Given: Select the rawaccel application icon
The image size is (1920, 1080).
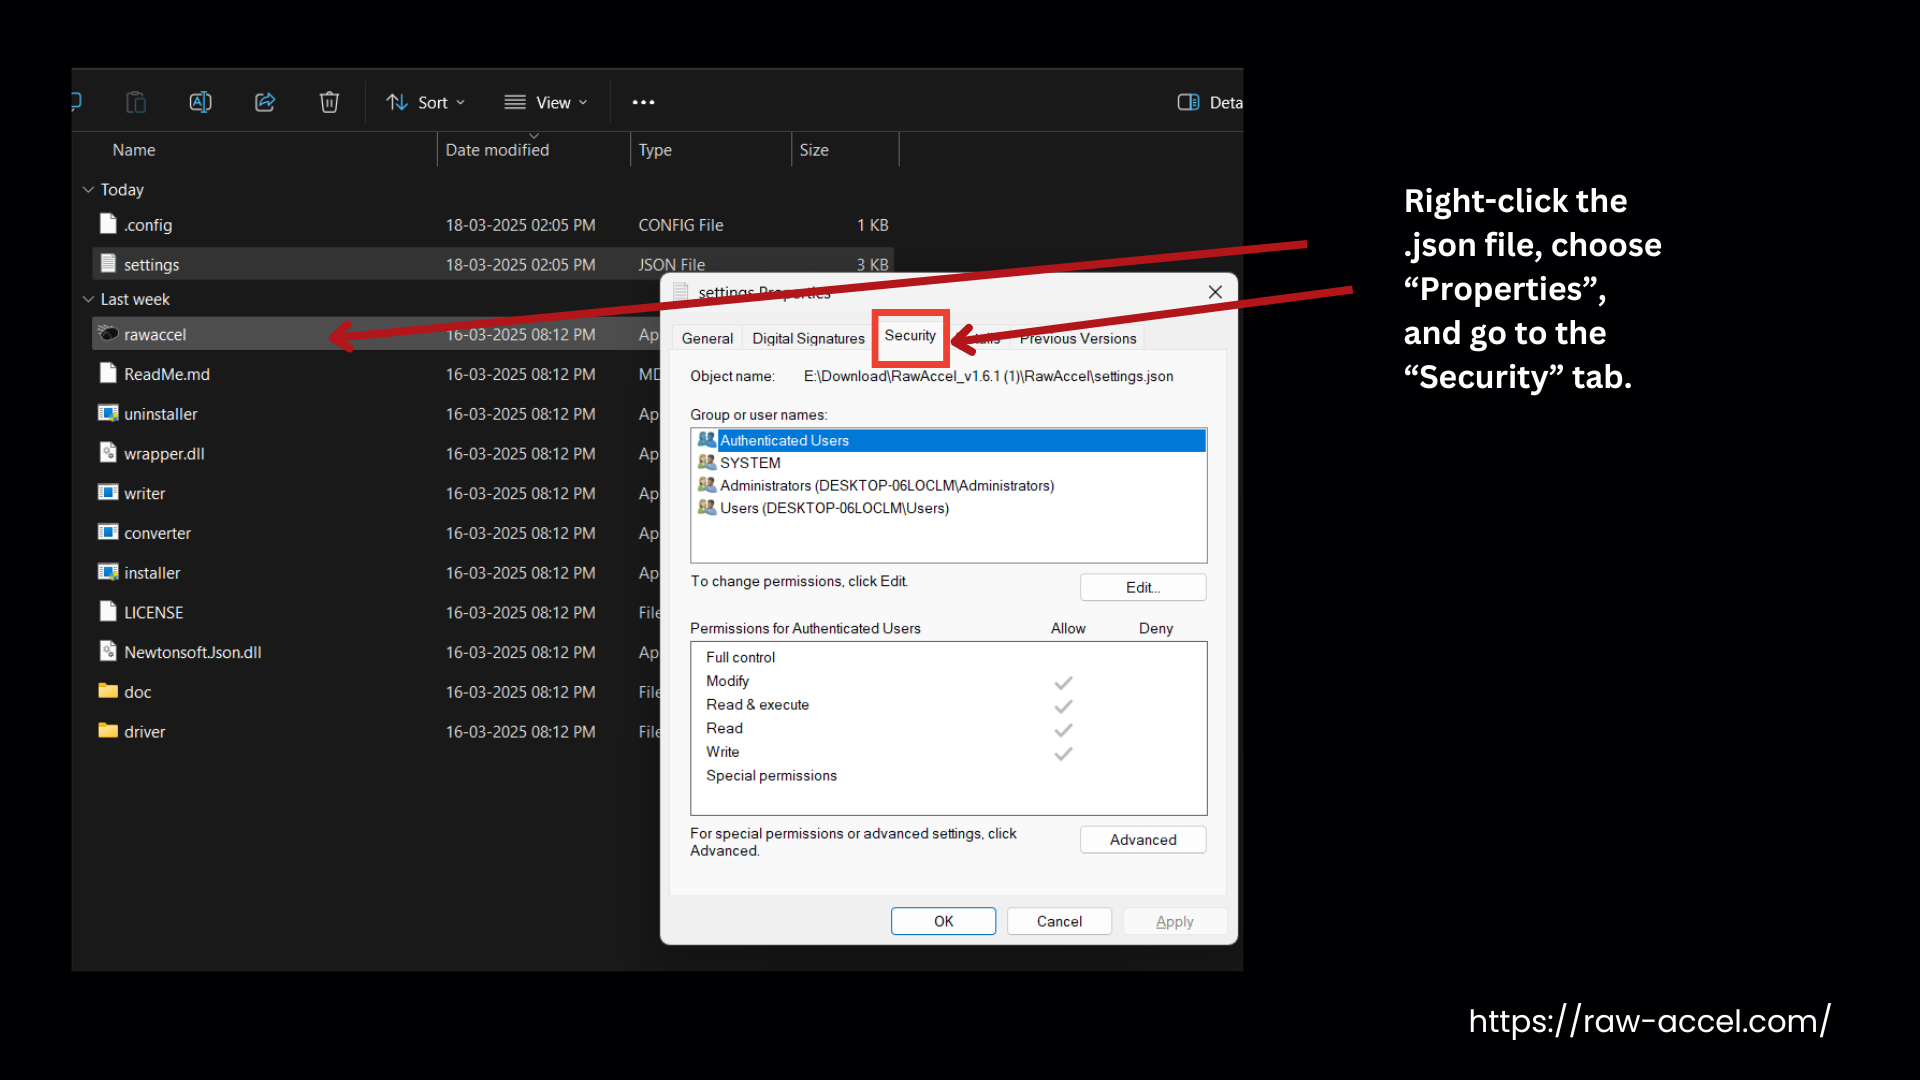Looking at the screenshot, I should [108, 333].
